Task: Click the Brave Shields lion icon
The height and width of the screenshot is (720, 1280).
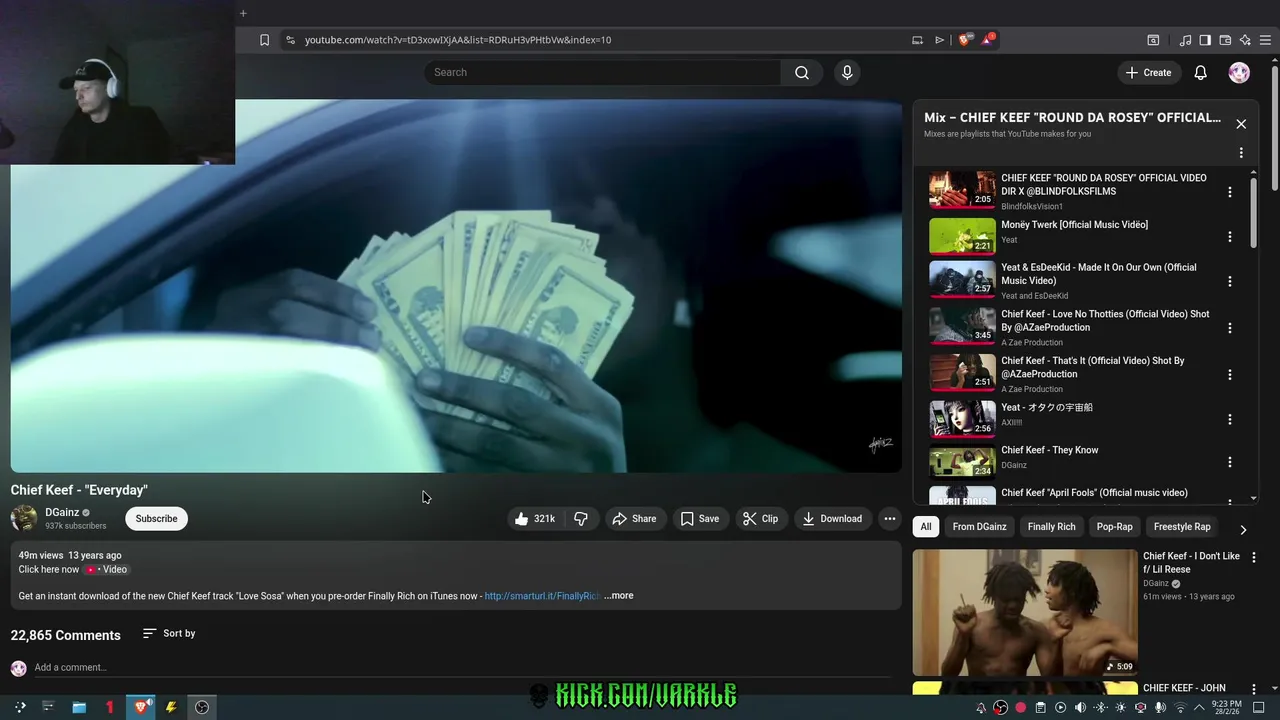Action: click(964, 40)
